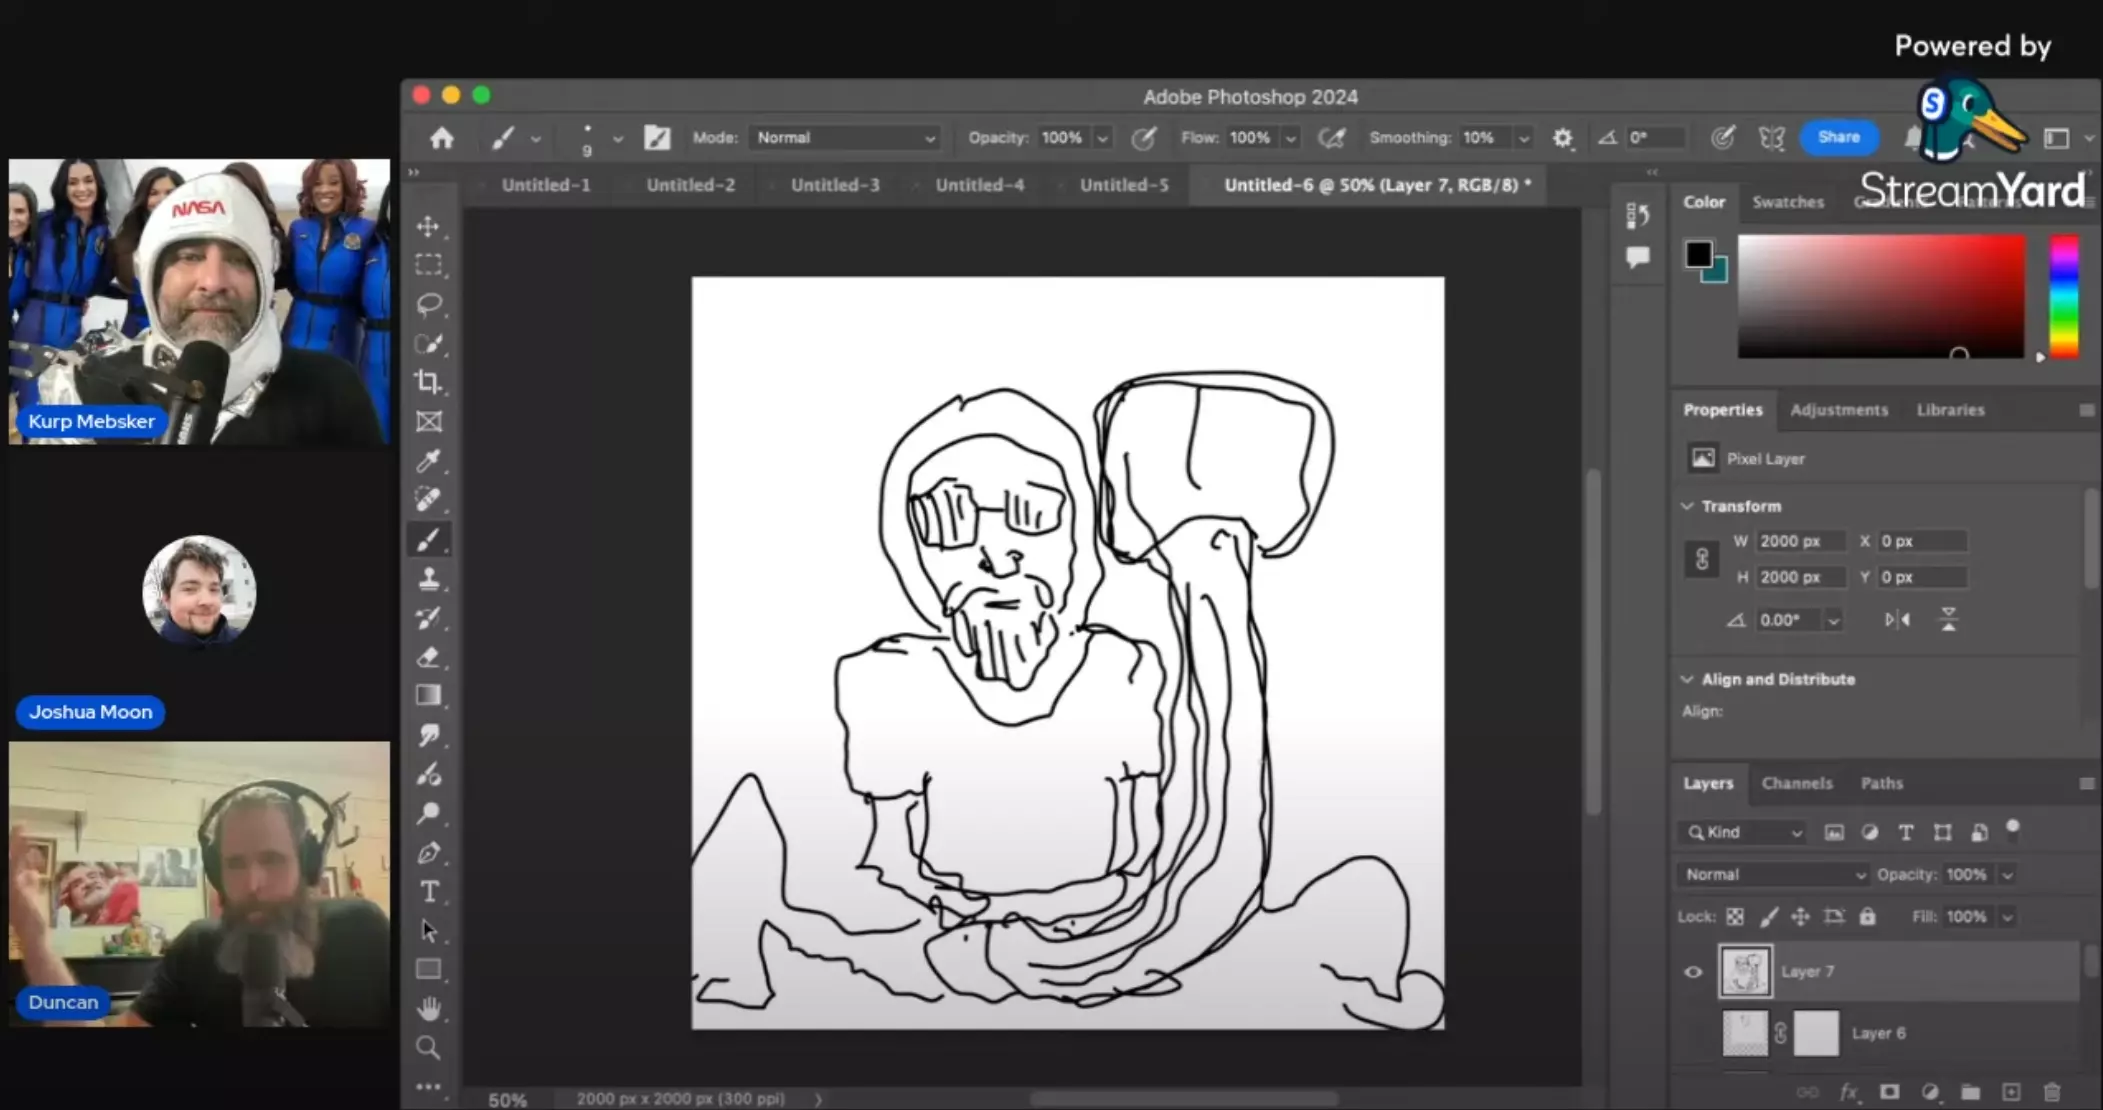This screenshot has height=1110, width=2103.
Task: Toggle lock all on layer
Action: [x=1867, y=917]
